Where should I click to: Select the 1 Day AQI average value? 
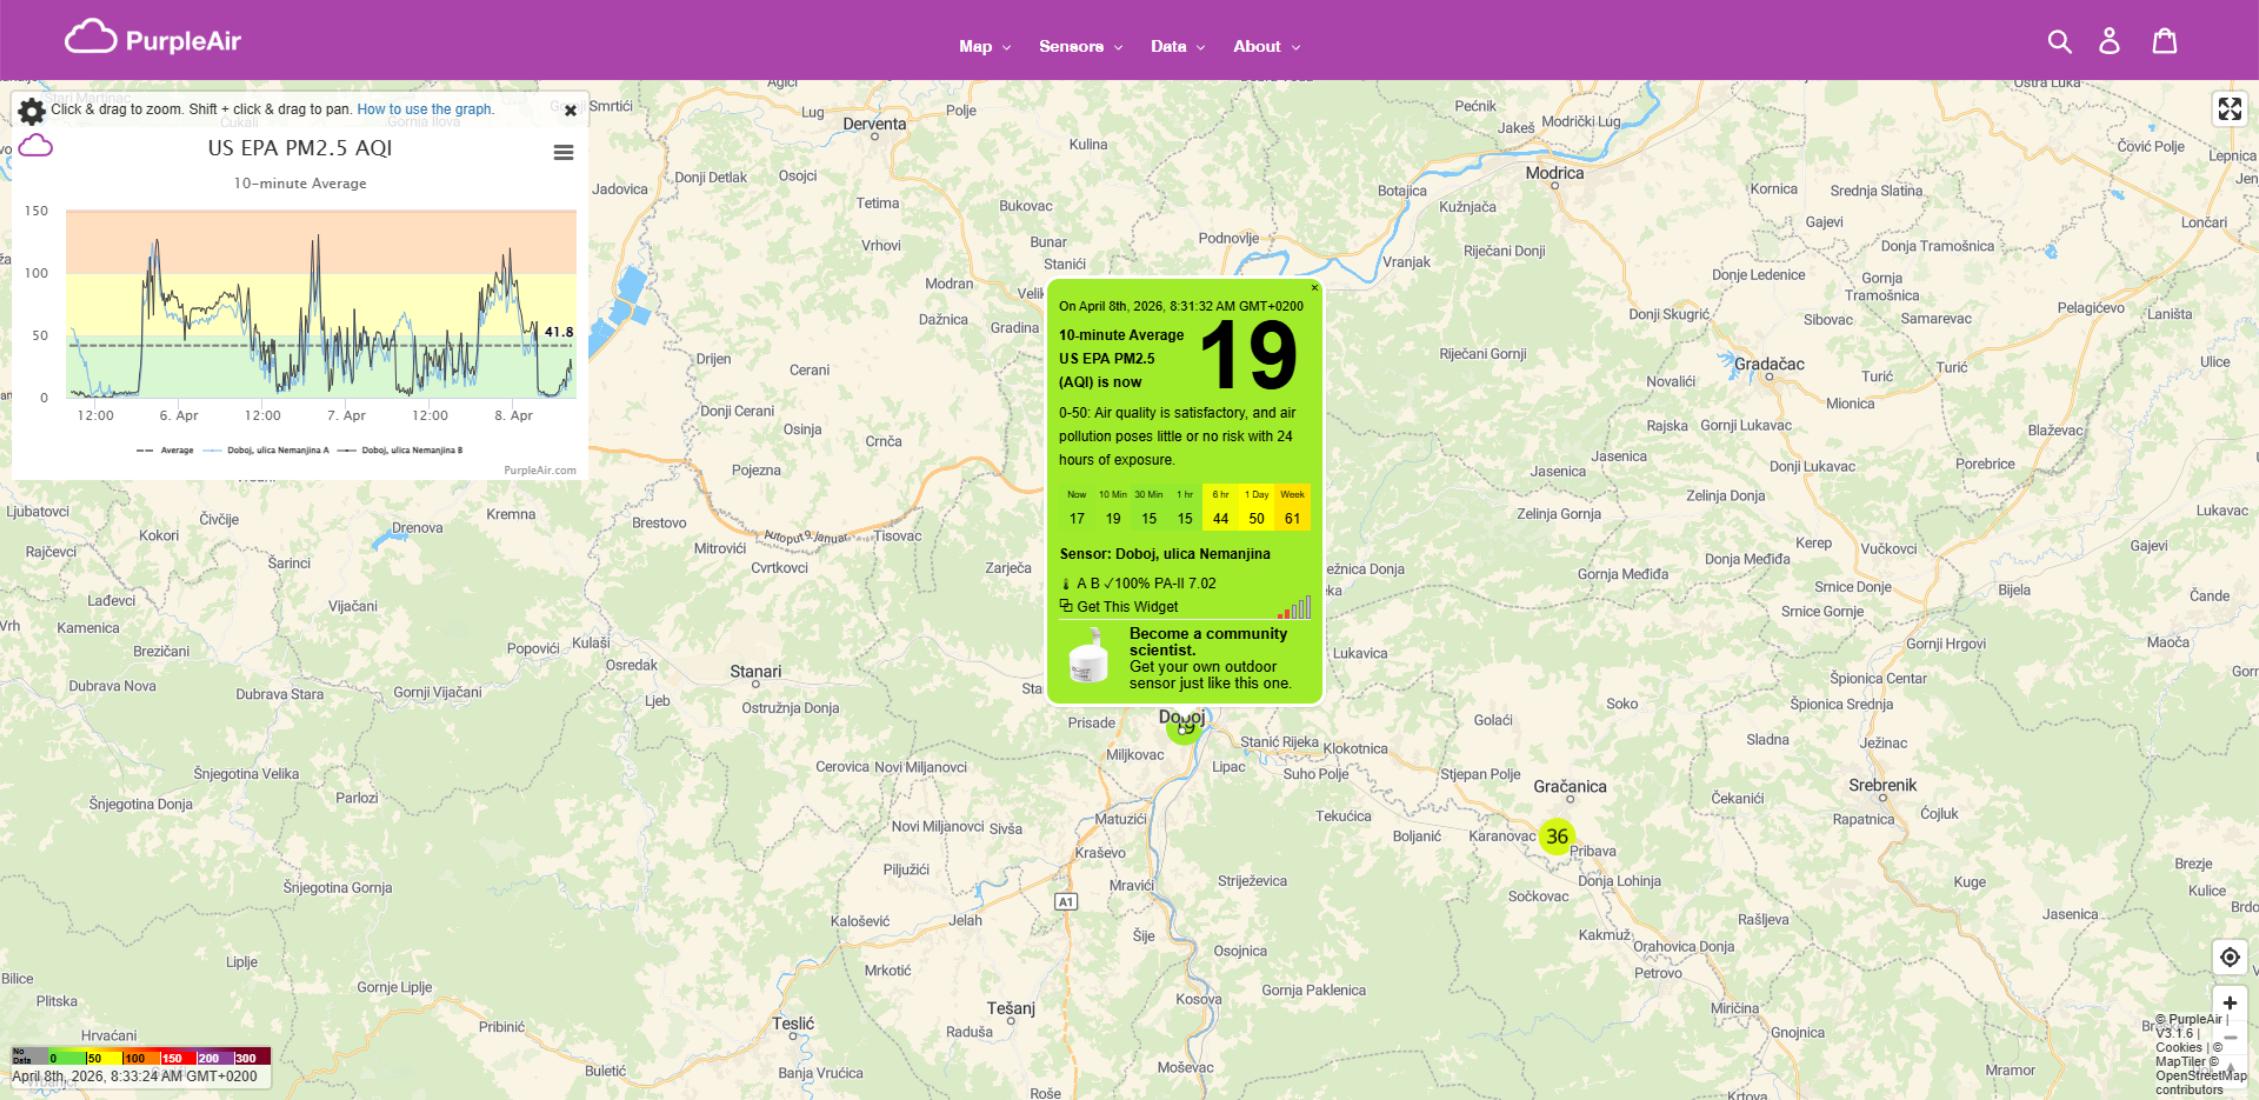pyautogui.click(x=1256, y=518)
